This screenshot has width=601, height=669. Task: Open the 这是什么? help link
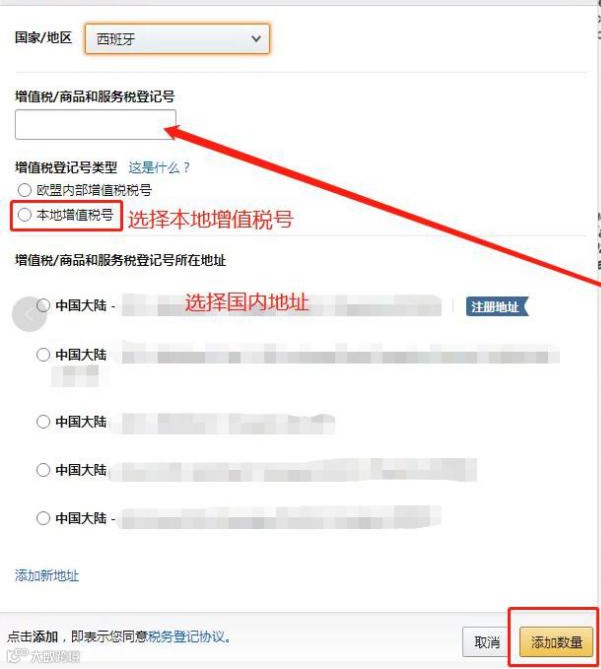[x=159, y=167]
